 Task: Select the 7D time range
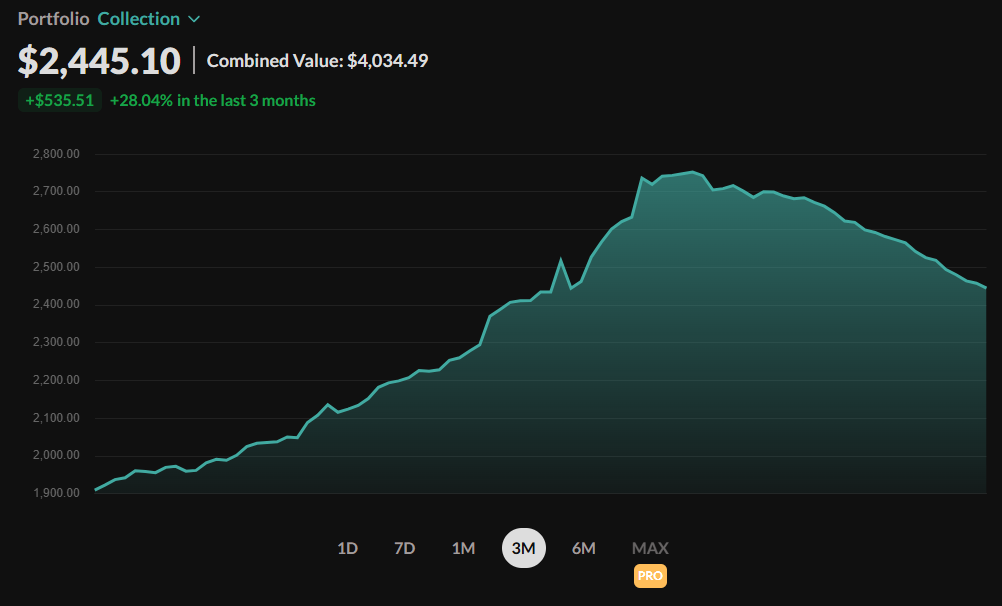click(x=405, y=548)
